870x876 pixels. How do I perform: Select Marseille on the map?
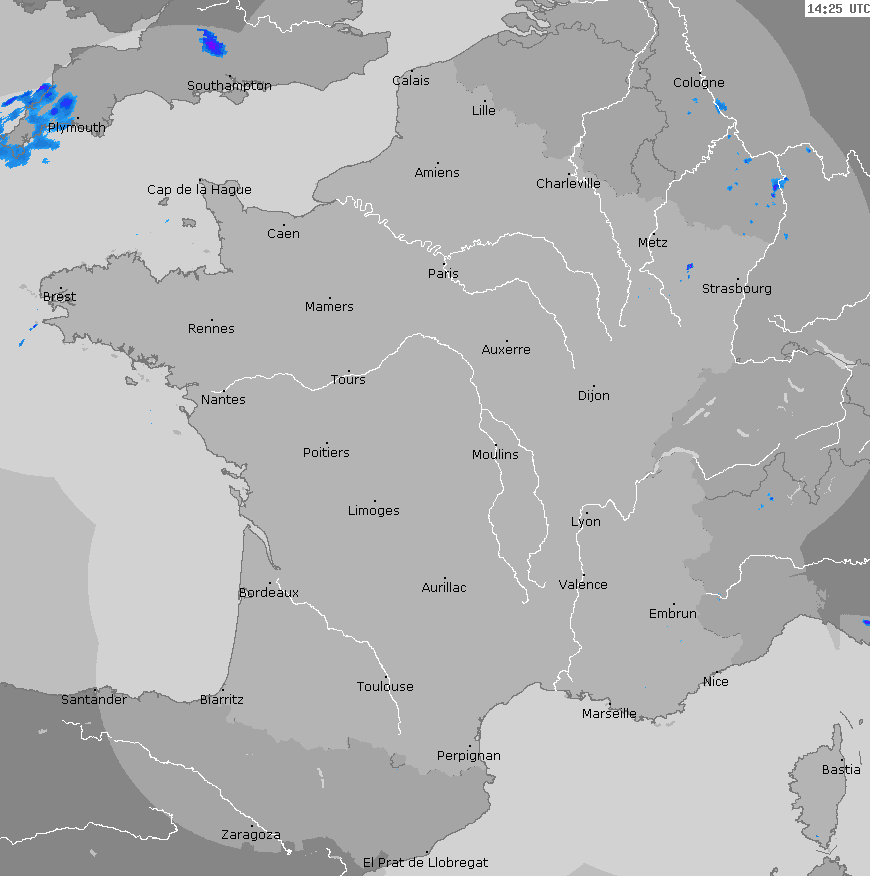[x=609, y=714]
